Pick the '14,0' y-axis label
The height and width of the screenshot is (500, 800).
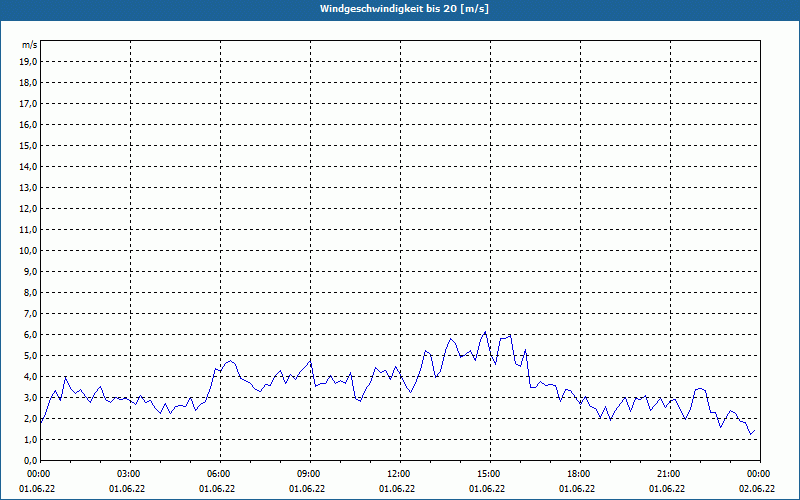tap(28, 166)
